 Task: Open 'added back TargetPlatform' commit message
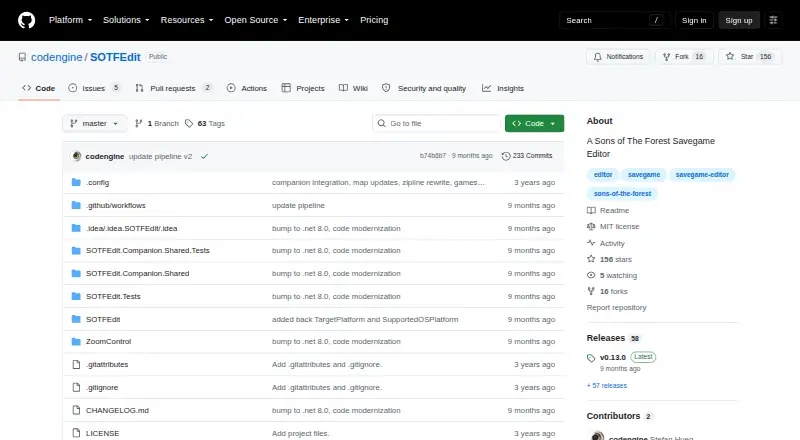point(365,320)
